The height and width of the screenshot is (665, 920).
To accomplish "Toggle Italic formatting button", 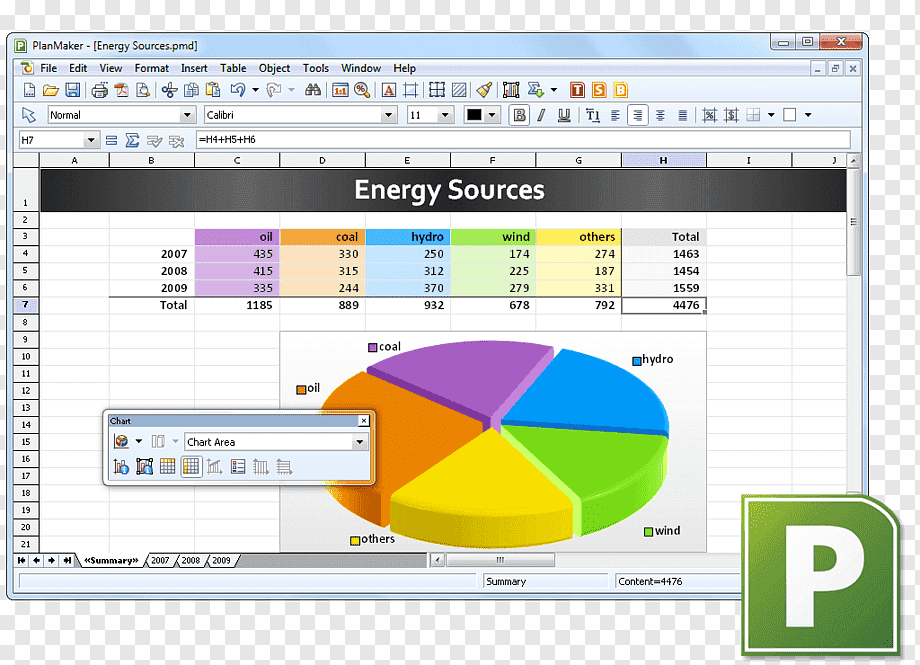I will tap(542, 115).
